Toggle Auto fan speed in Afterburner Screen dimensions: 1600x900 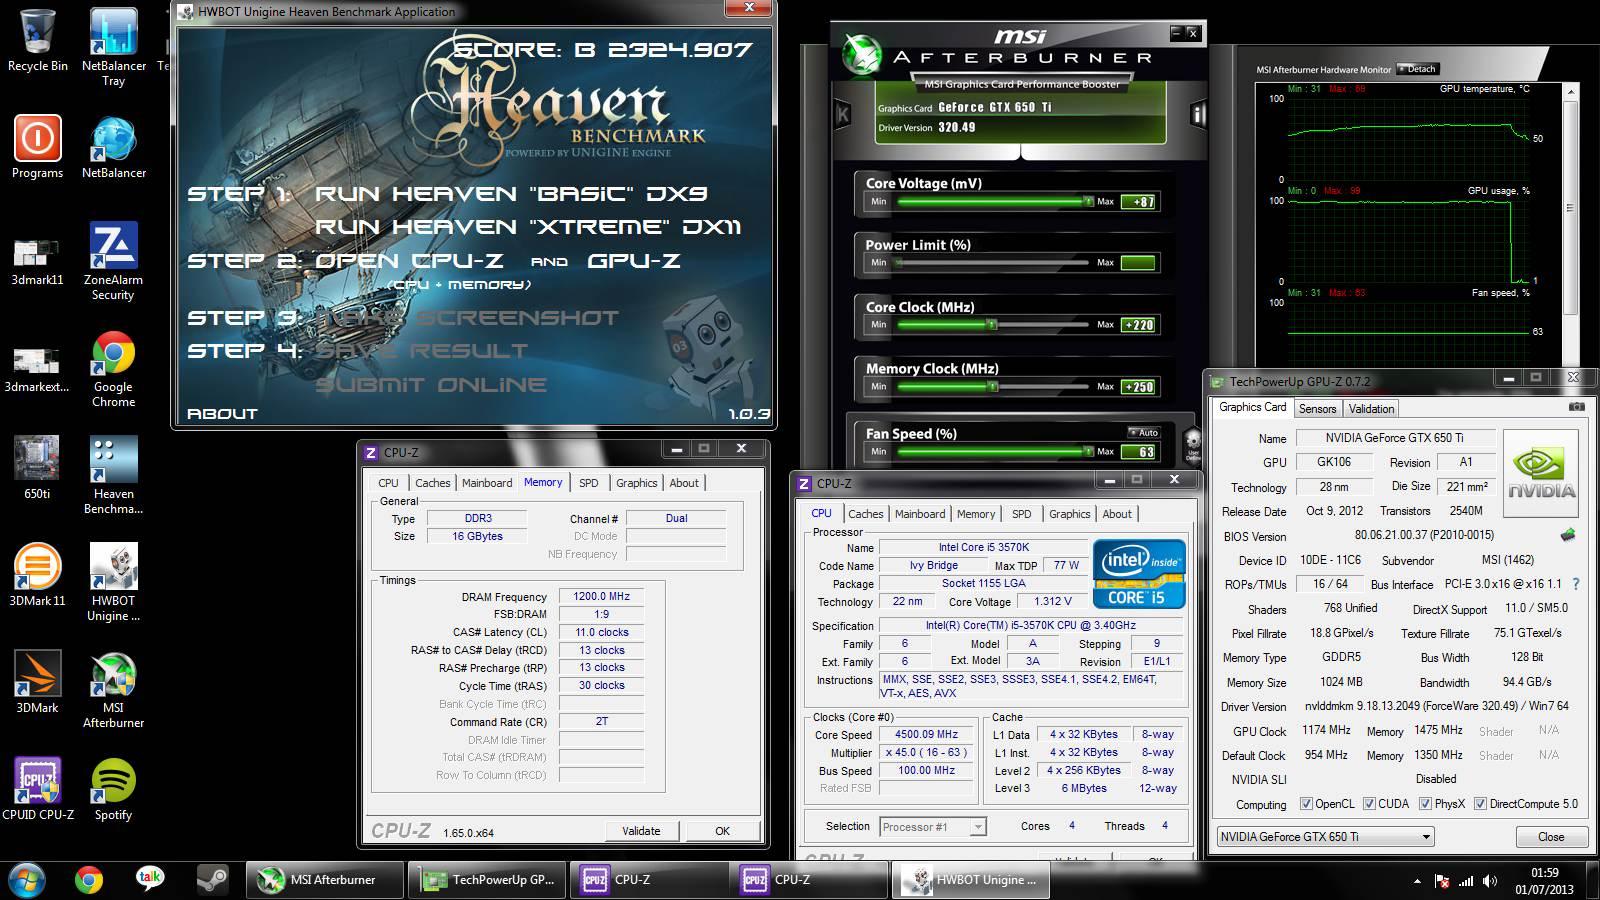point(1143,433)
